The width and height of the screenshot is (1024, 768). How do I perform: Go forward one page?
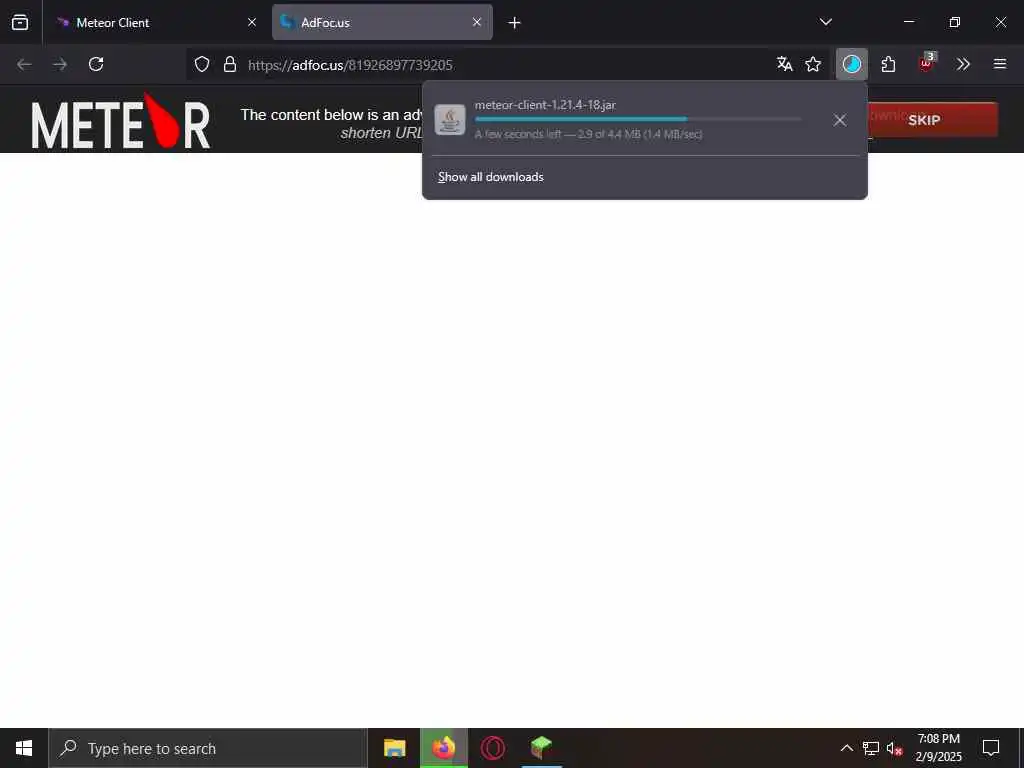point(60,64)
